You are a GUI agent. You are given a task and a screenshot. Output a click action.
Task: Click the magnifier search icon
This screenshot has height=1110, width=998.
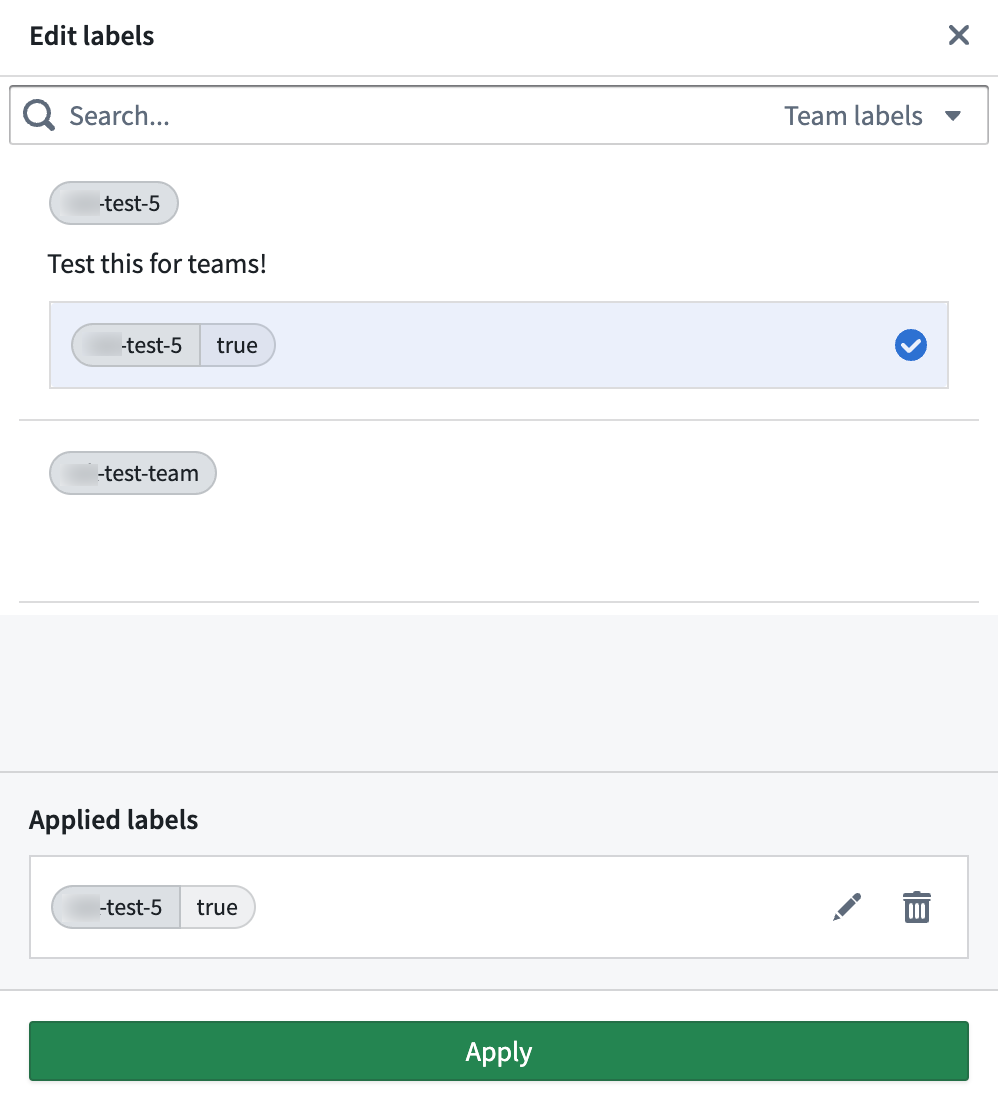38,115
